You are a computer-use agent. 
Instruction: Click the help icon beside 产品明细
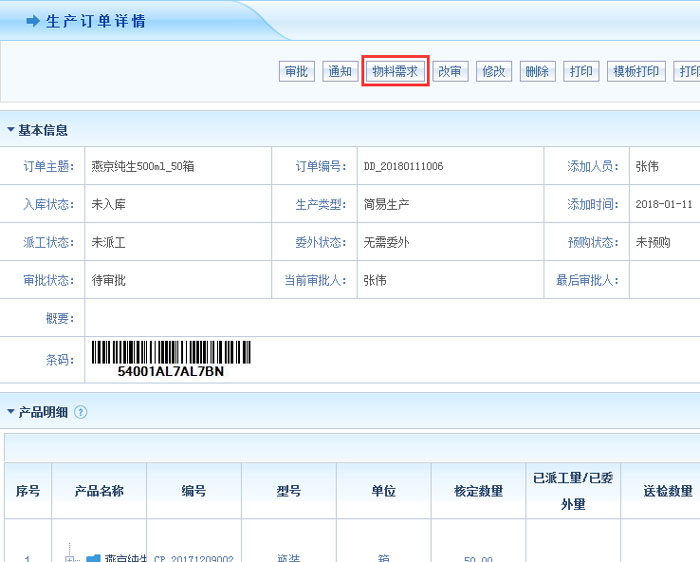coord(81,412)
